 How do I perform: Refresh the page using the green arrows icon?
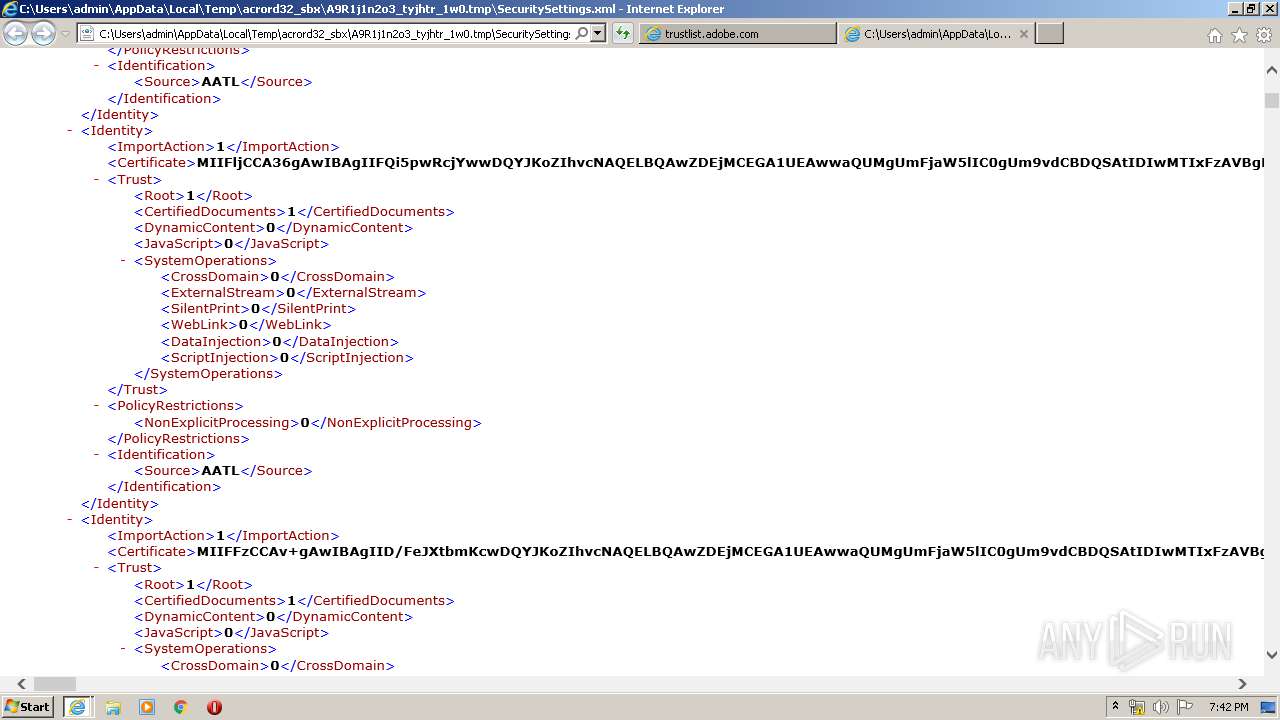click(623, 33)
